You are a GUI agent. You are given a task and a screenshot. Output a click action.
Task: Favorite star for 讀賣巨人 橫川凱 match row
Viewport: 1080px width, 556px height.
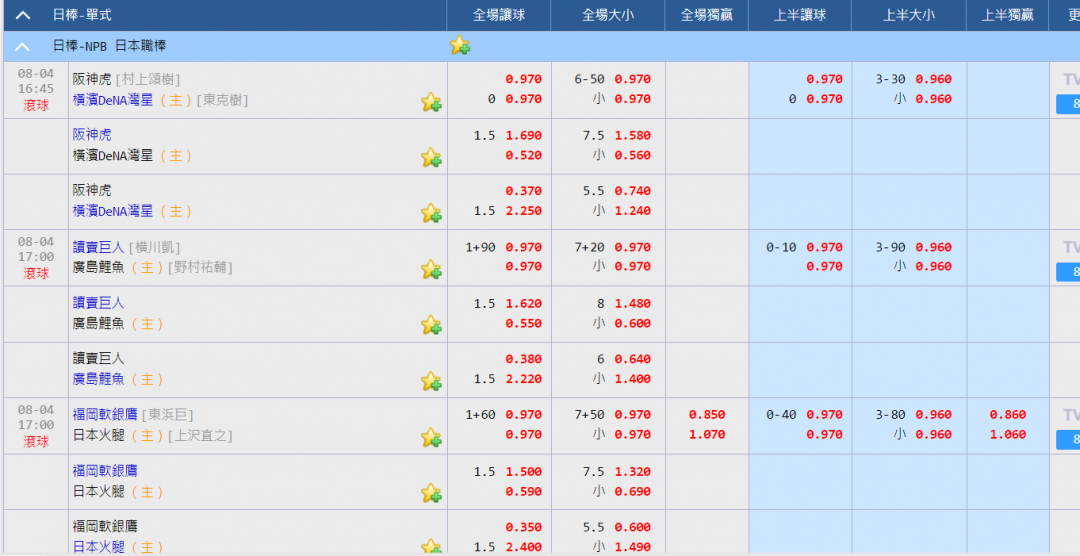[x=431, y=269]
